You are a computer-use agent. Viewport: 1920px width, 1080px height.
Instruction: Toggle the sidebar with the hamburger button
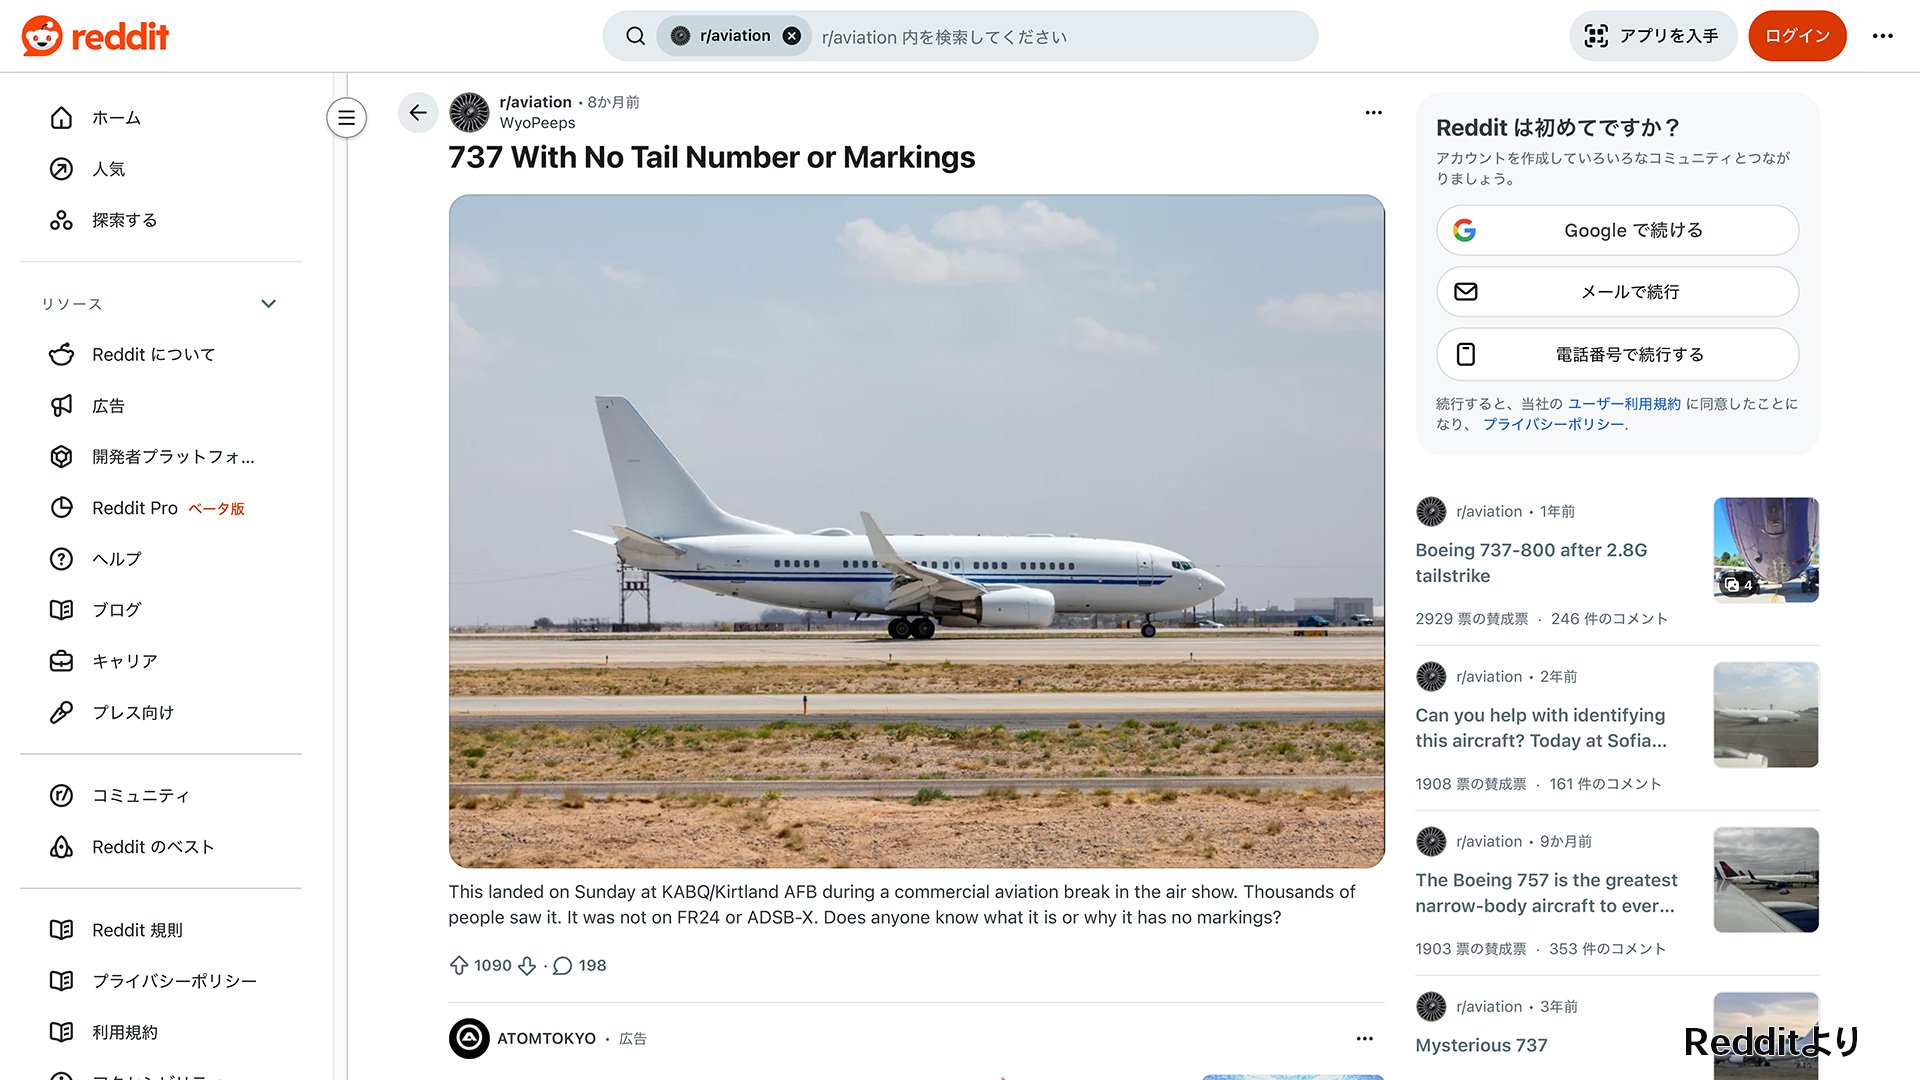tap(346, 117)
